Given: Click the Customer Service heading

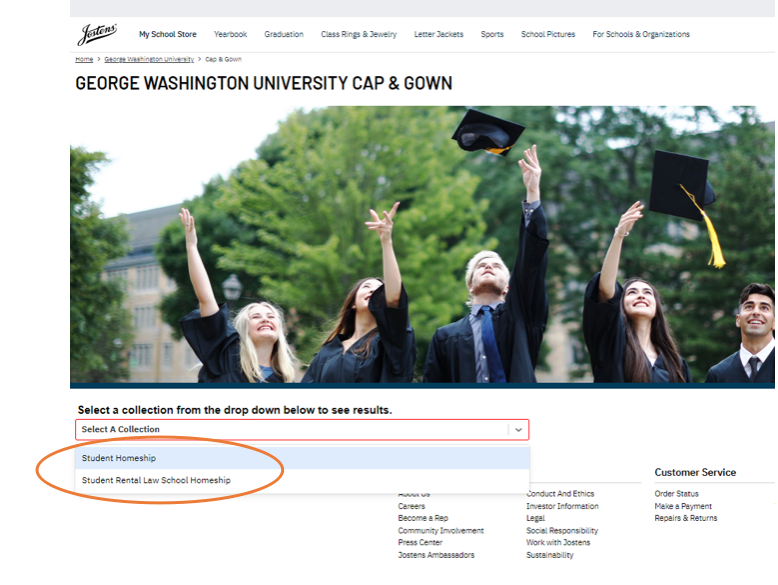Looking at the screenshot, I should [x=695, y=472].
